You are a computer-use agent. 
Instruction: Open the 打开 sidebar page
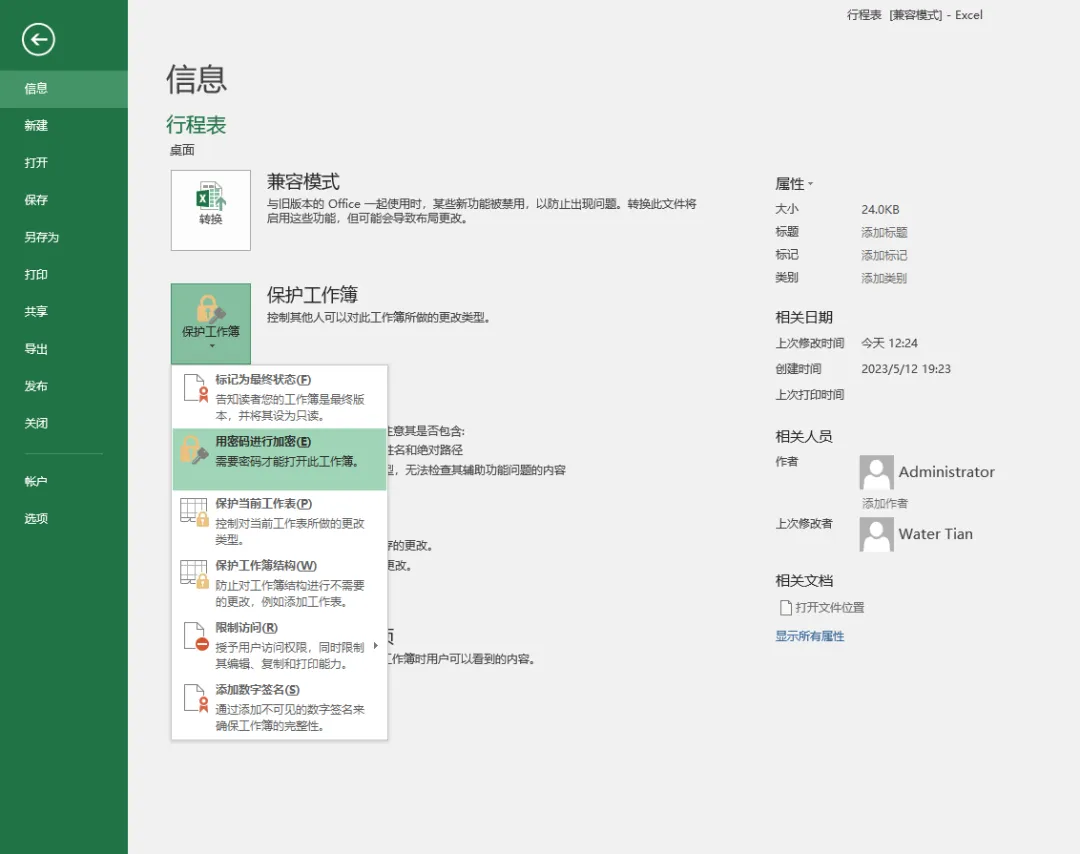(63, 163)
